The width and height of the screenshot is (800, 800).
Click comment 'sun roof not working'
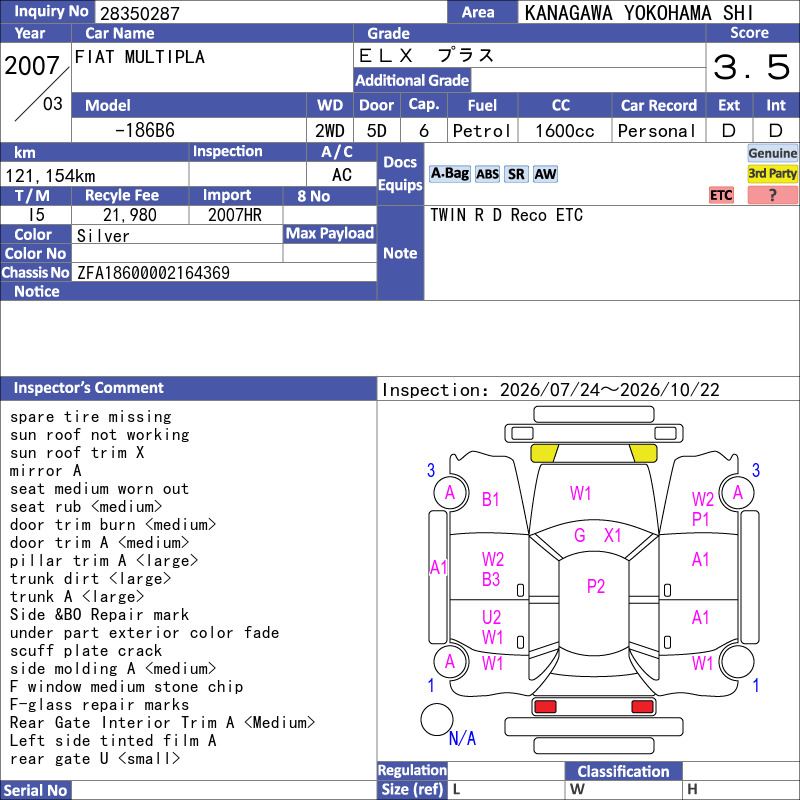99,435
